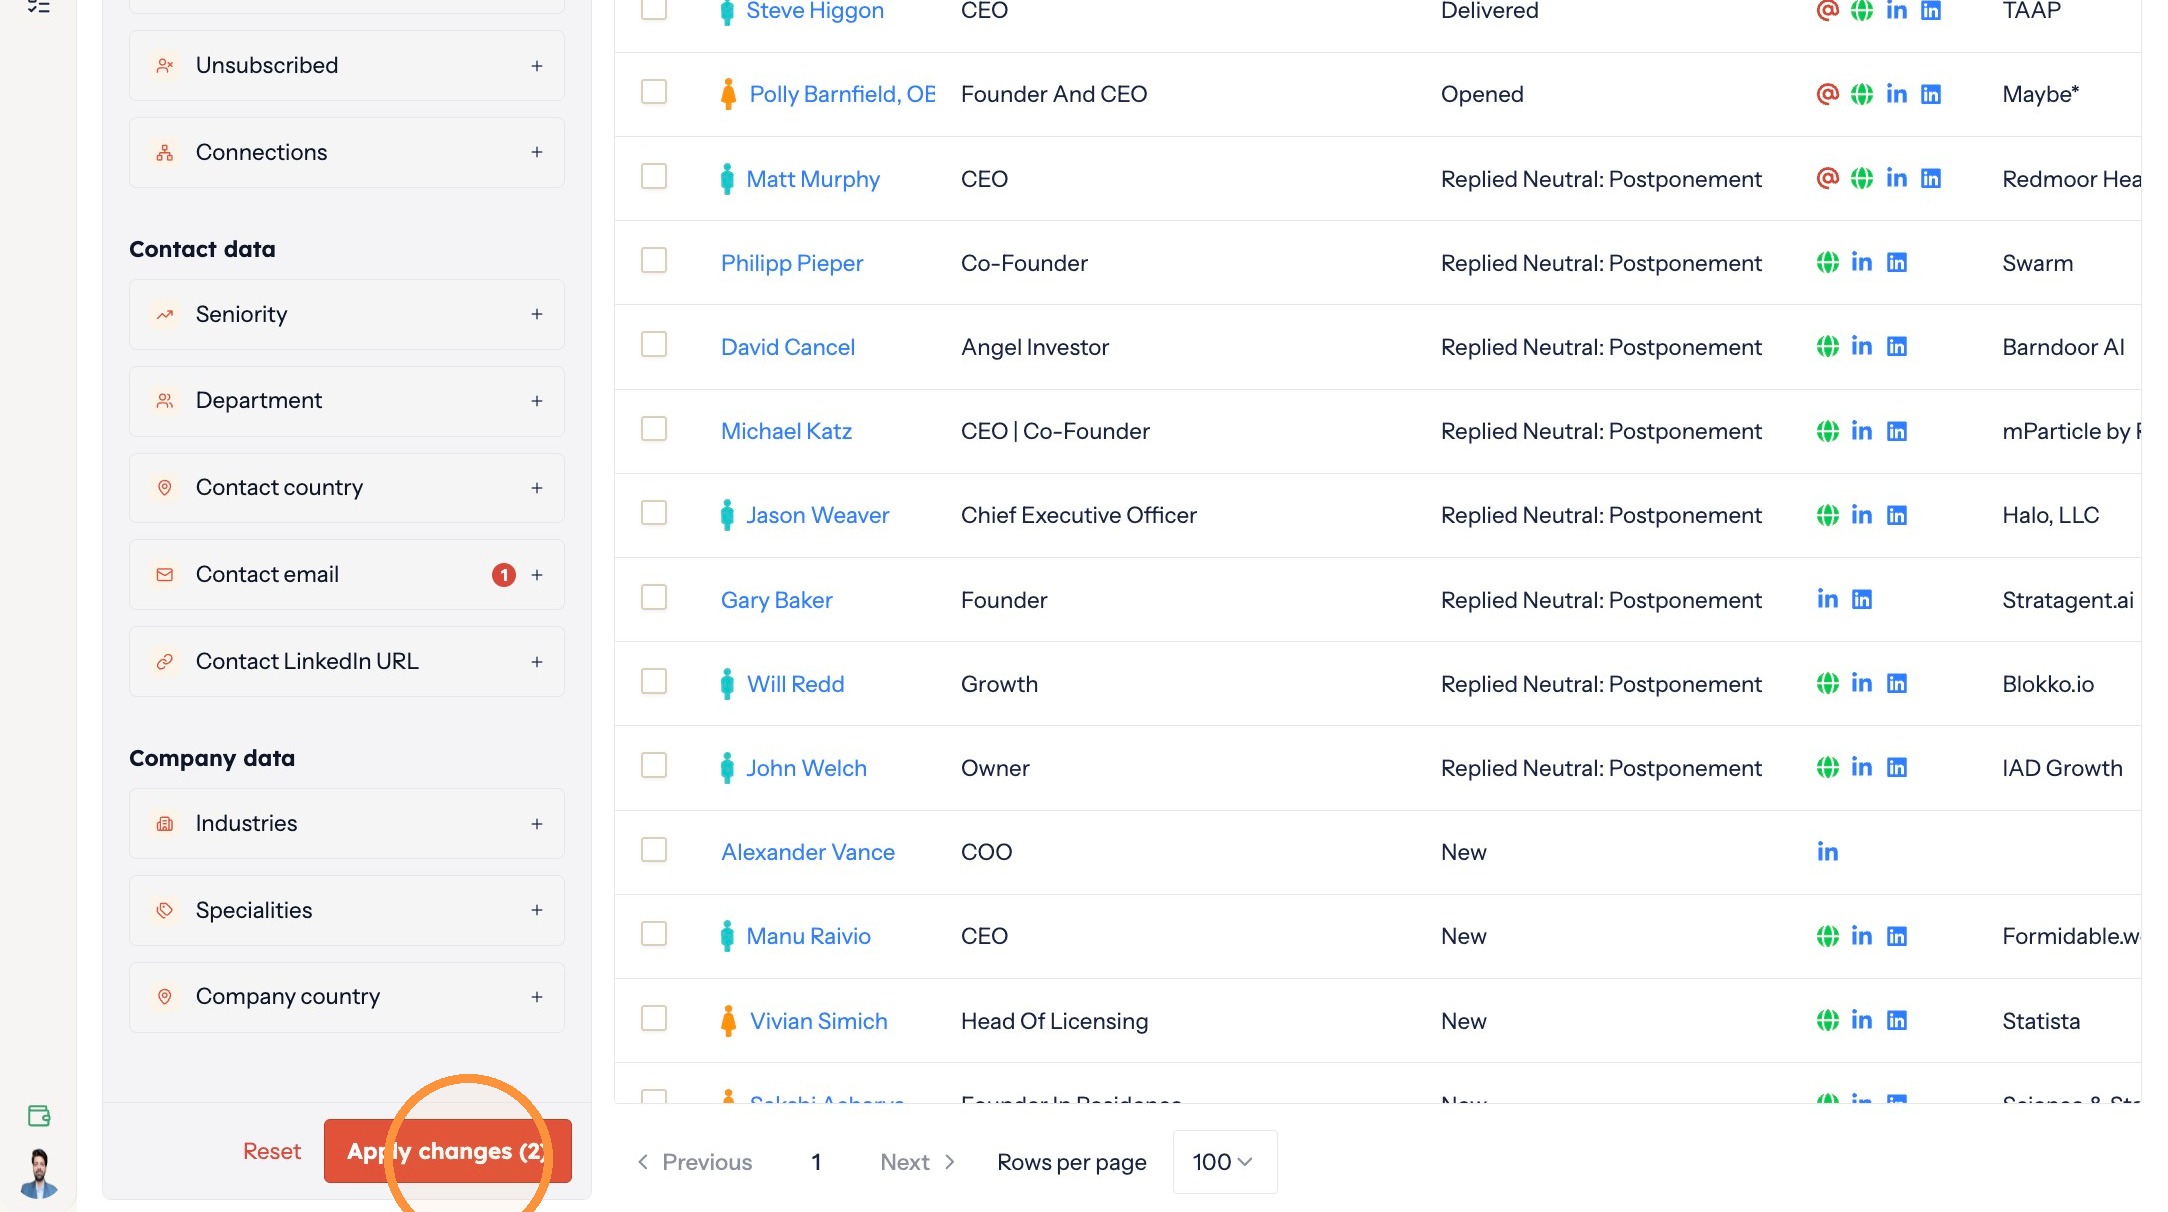The height and width of the screenshot is (1212, 2168).
Task: Click email icon in Polly Barnfield row
Action: pyautogui.click(x=1827, y=94)
